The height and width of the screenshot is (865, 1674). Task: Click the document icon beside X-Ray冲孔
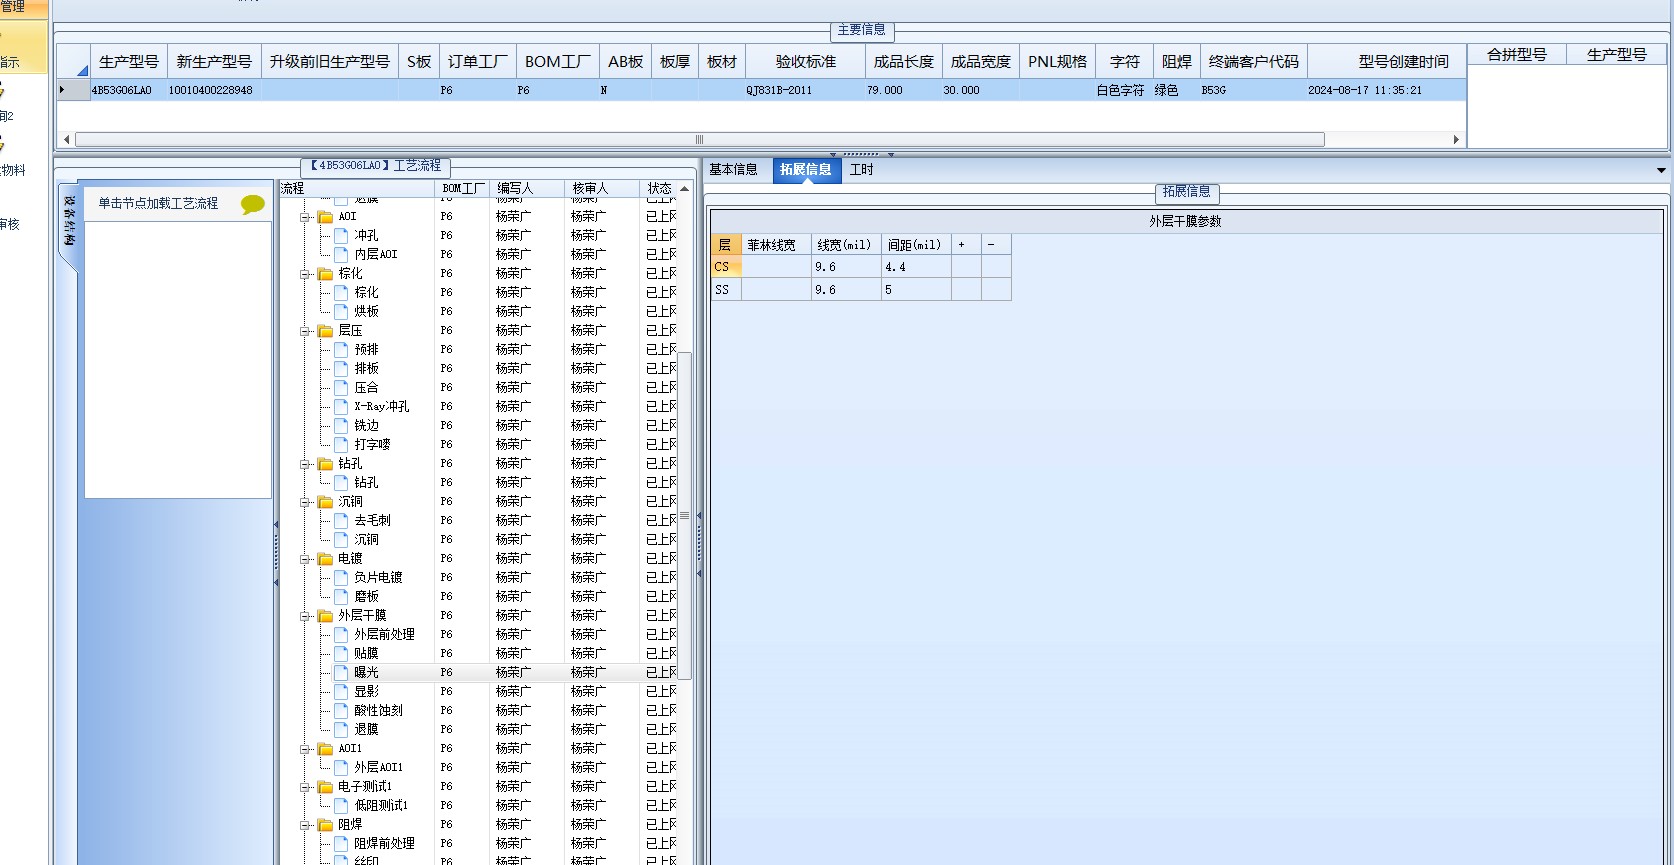click(x=341, y=406)
